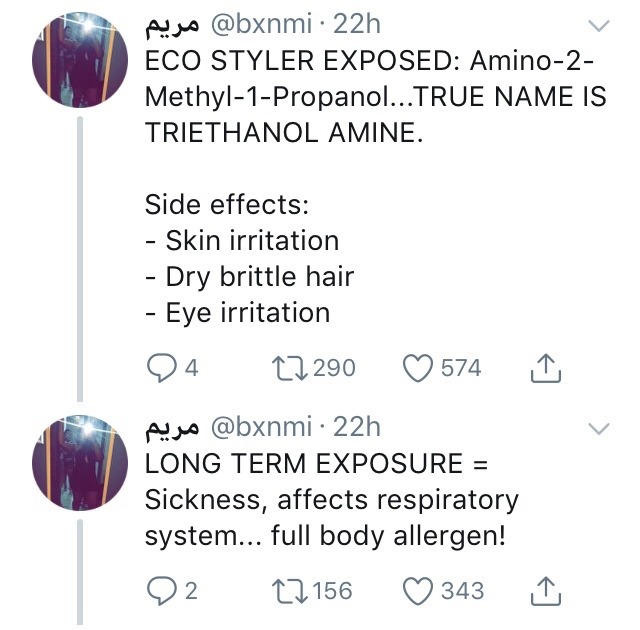Viewport: 640px width, 630px height.
Task: Open profile picture on the second tweet
Action: coord(80,463)
